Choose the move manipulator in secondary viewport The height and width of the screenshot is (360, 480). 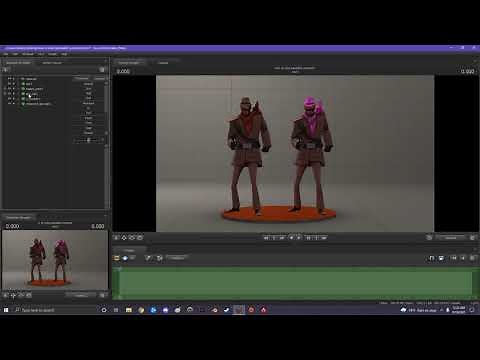pos(13,295)
